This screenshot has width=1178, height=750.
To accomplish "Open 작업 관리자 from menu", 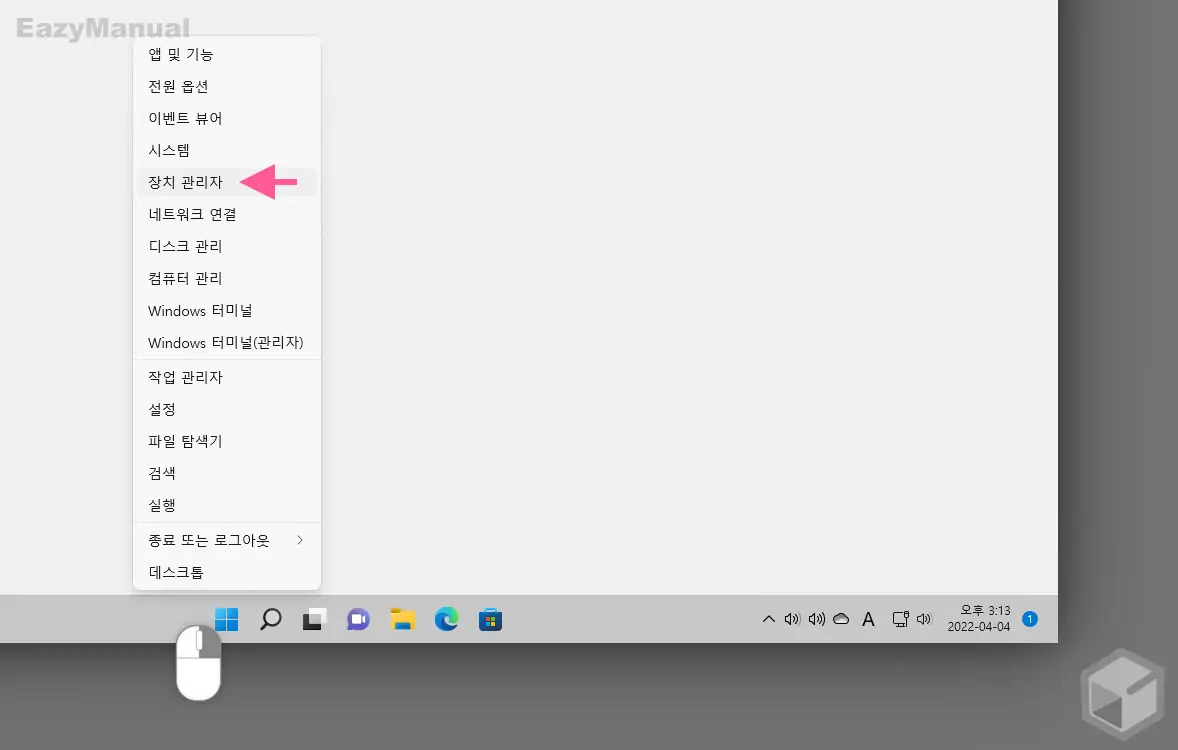I will tap(227, 377).
